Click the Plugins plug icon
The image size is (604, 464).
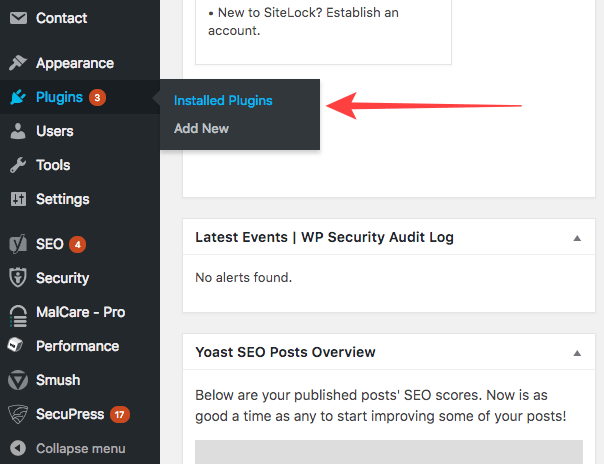click(17, 97)
